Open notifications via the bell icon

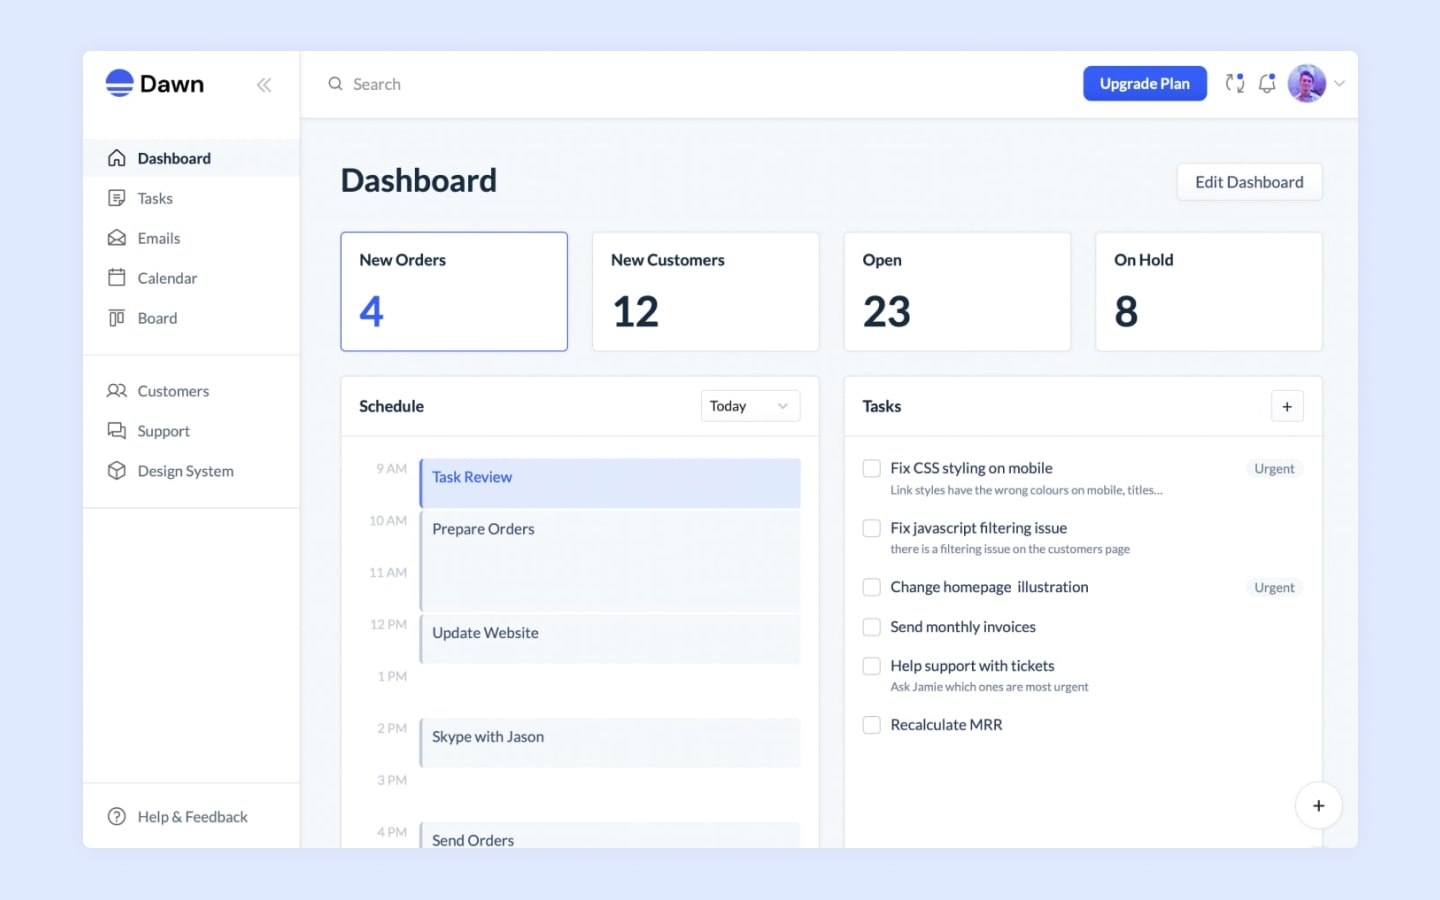1267,83
